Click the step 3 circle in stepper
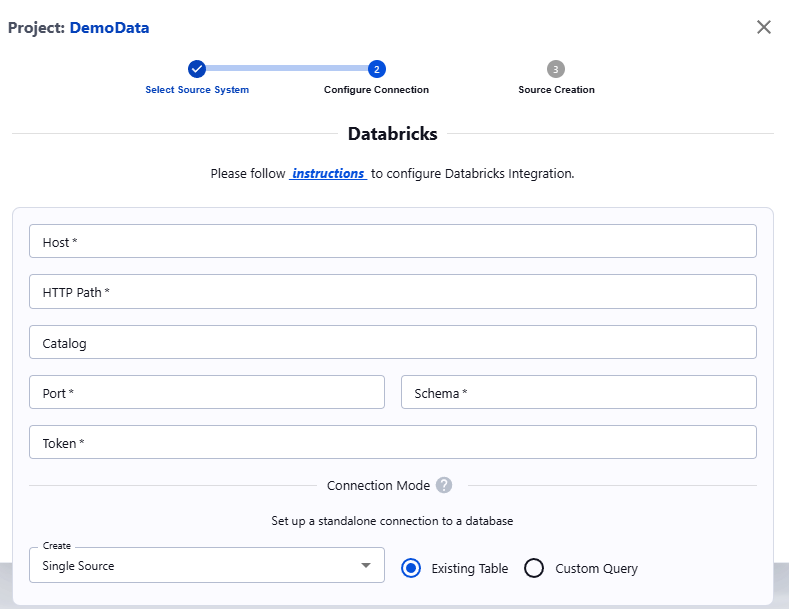789x609 pixels. [556, 69]
